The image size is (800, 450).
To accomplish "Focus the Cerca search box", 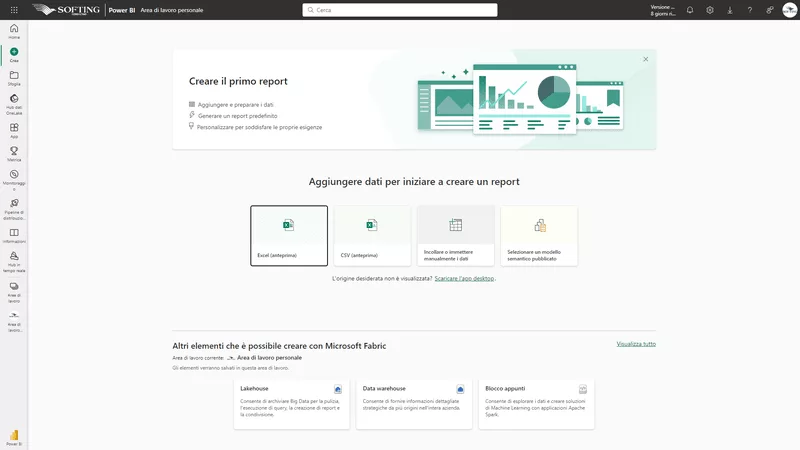I will coord(399,10).
